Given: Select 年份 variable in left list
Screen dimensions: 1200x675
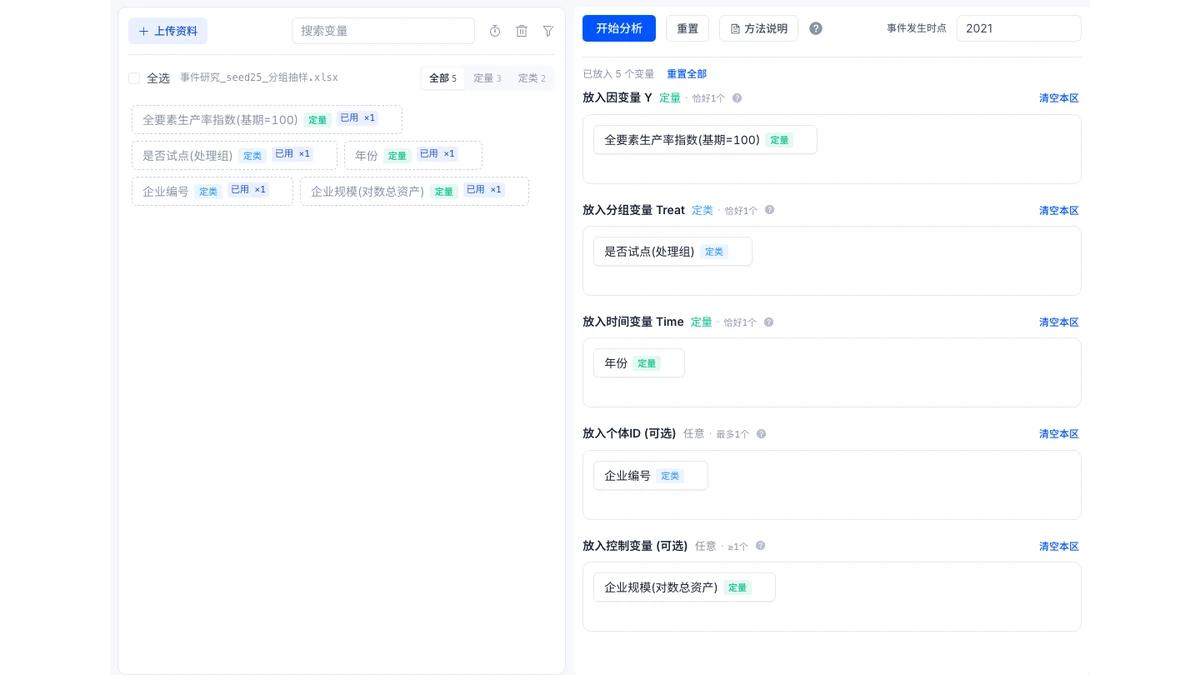Looking at the screenshot, I should pyautogui.click(x=413, y=155).
